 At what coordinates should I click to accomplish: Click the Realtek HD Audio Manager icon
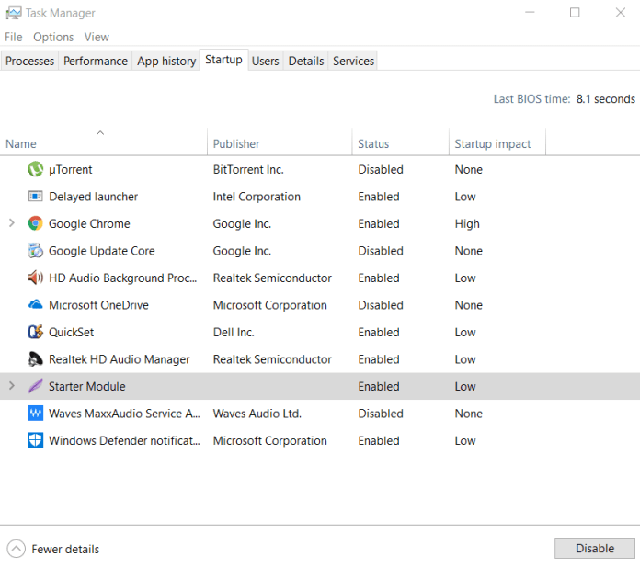click(35, 359)
